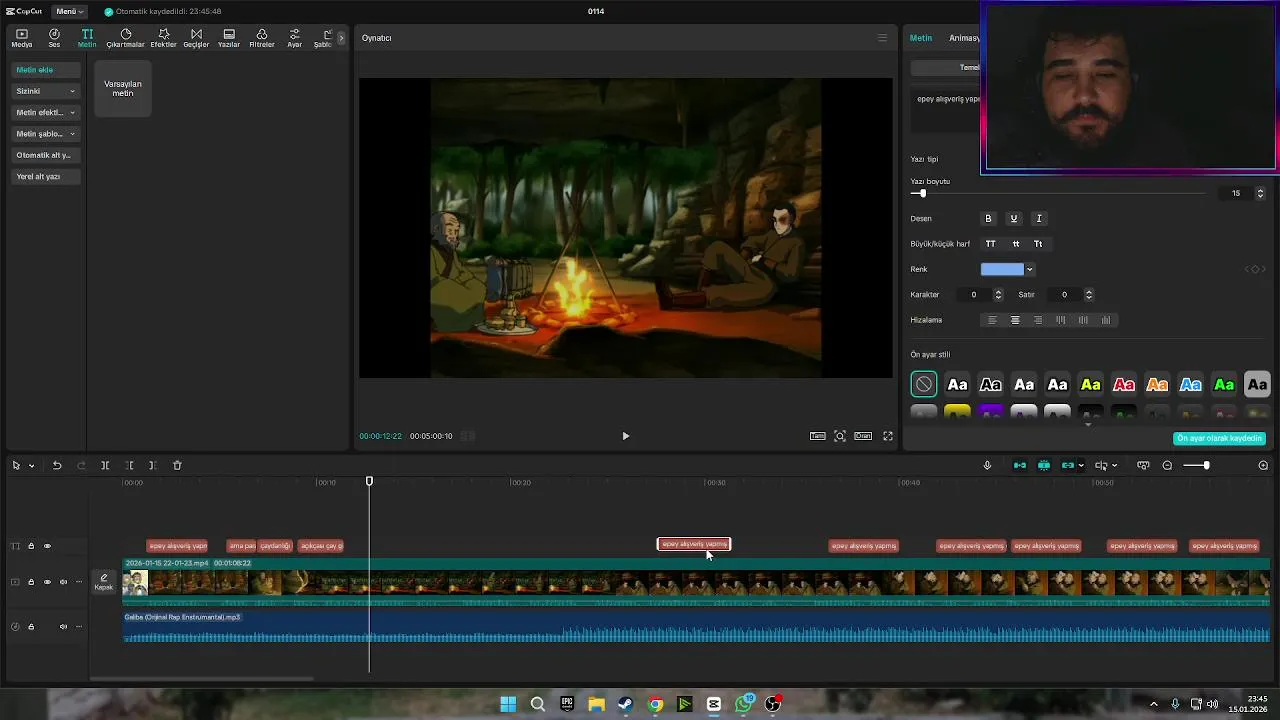The image size is (1280, 720).
Task: Open the preview axis dropdown arrow
Action: 1114,465
